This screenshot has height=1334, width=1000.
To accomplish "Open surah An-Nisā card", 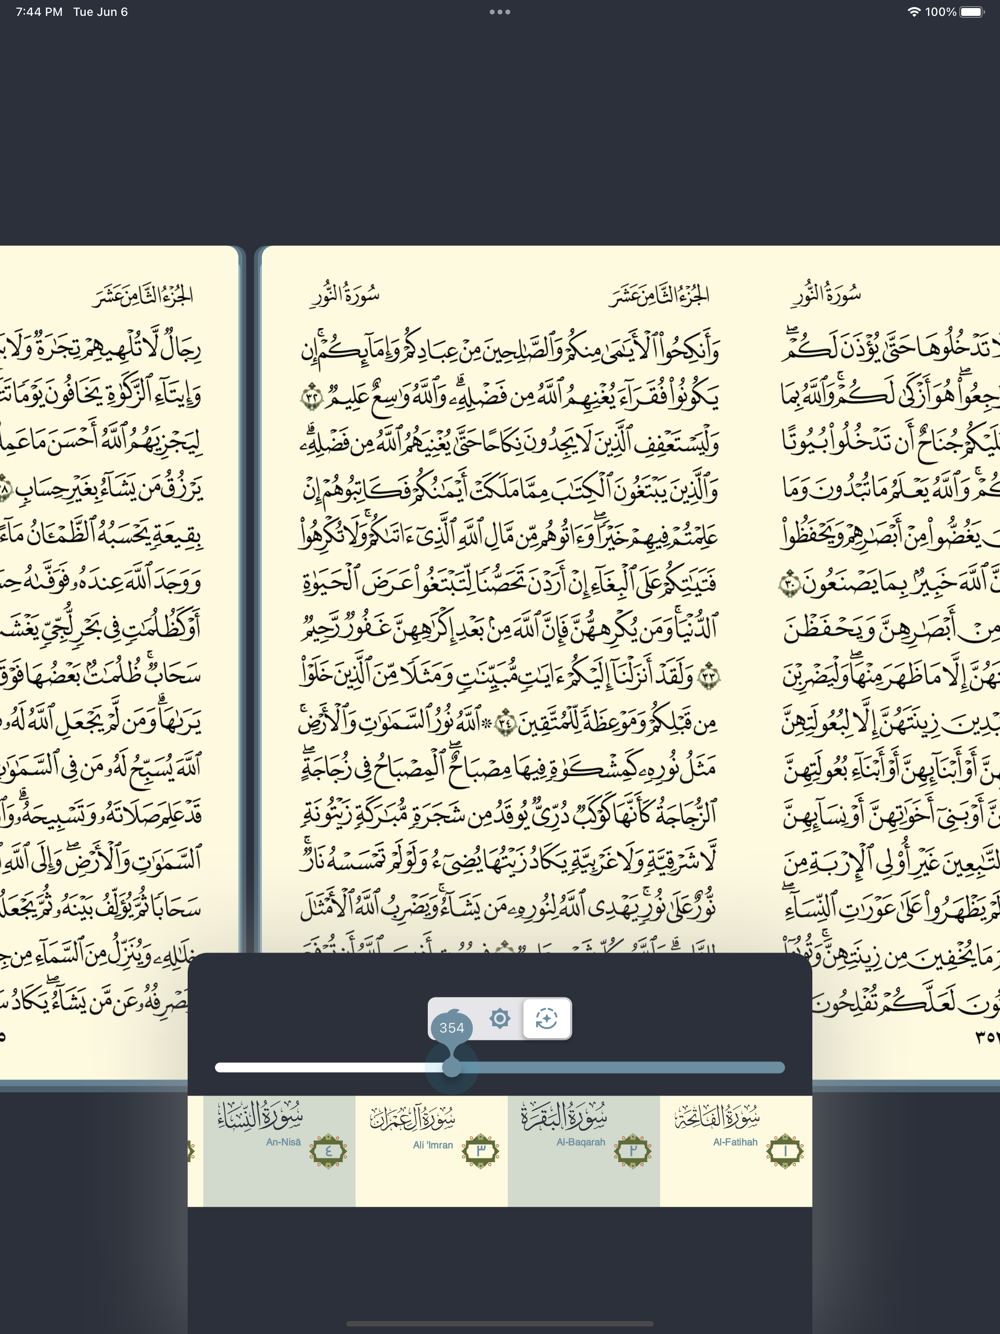I will 279,1151.
